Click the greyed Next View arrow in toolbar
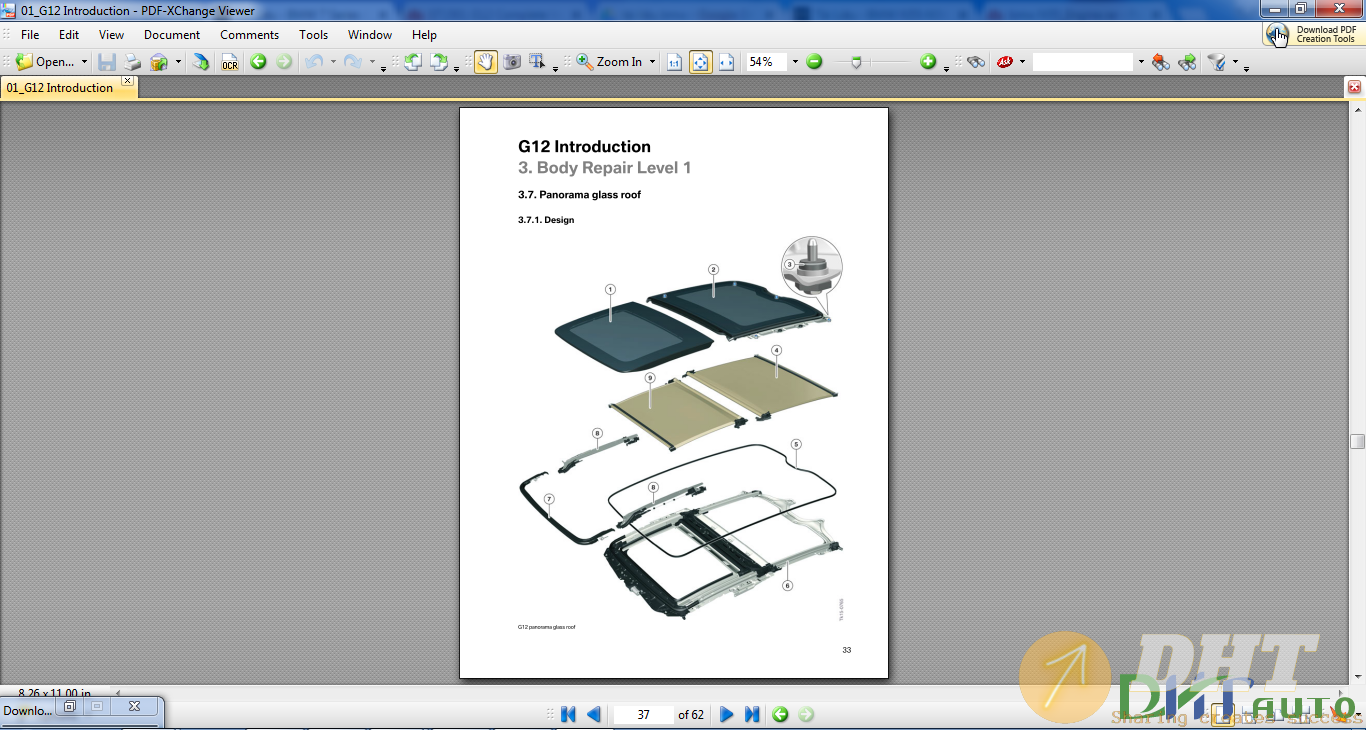1366x730 pixels. (284, 62)
